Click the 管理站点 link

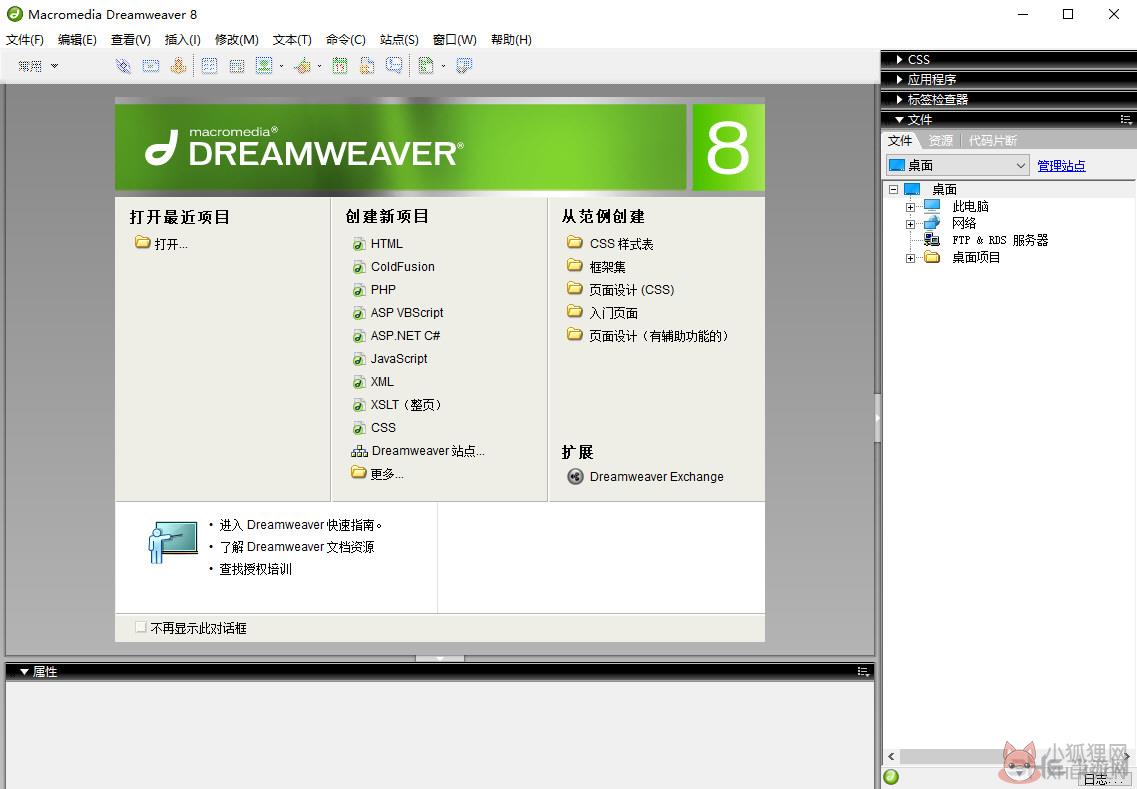pos(1061,166)
